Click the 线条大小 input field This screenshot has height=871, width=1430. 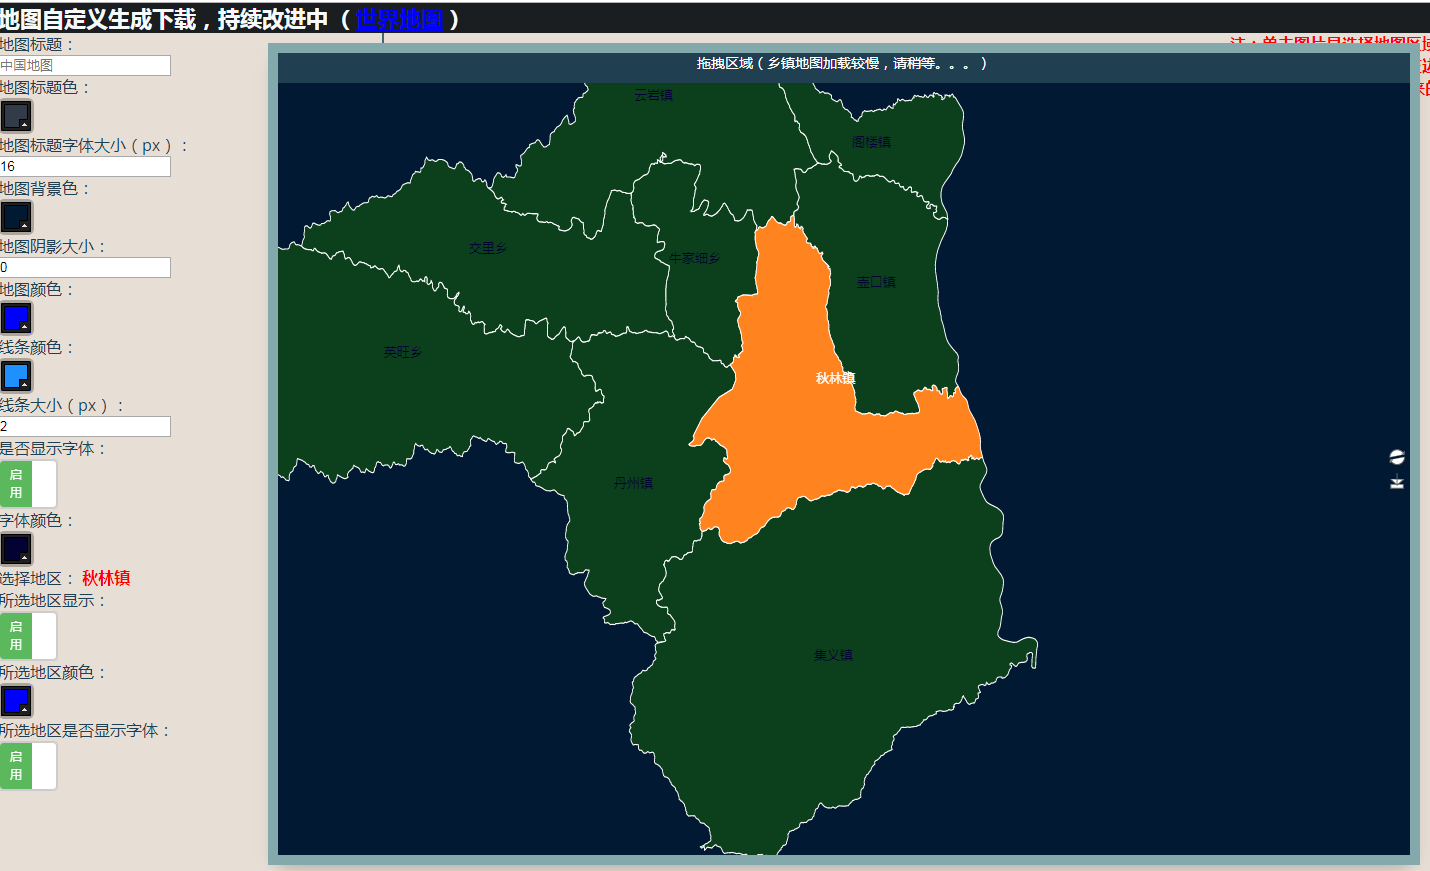(x=85, y=426)
